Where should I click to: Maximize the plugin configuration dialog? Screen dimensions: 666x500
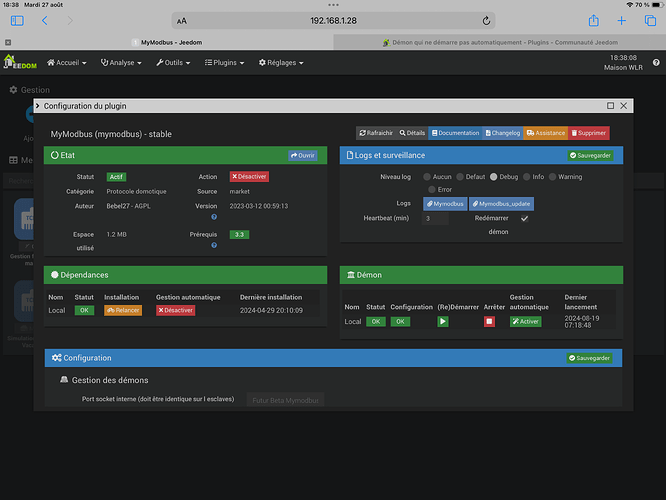pyautogui.click(x=610, y=105)
